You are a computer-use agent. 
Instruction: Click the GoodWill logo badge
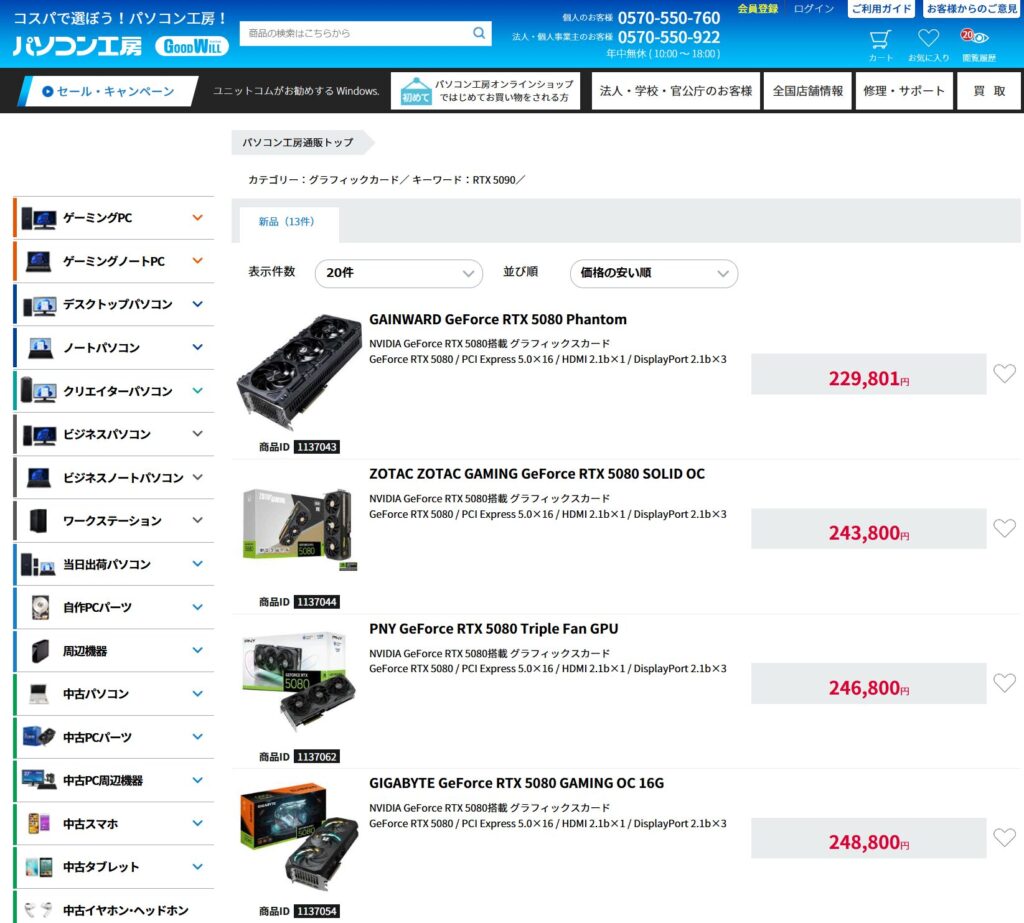tap(192, 46)
